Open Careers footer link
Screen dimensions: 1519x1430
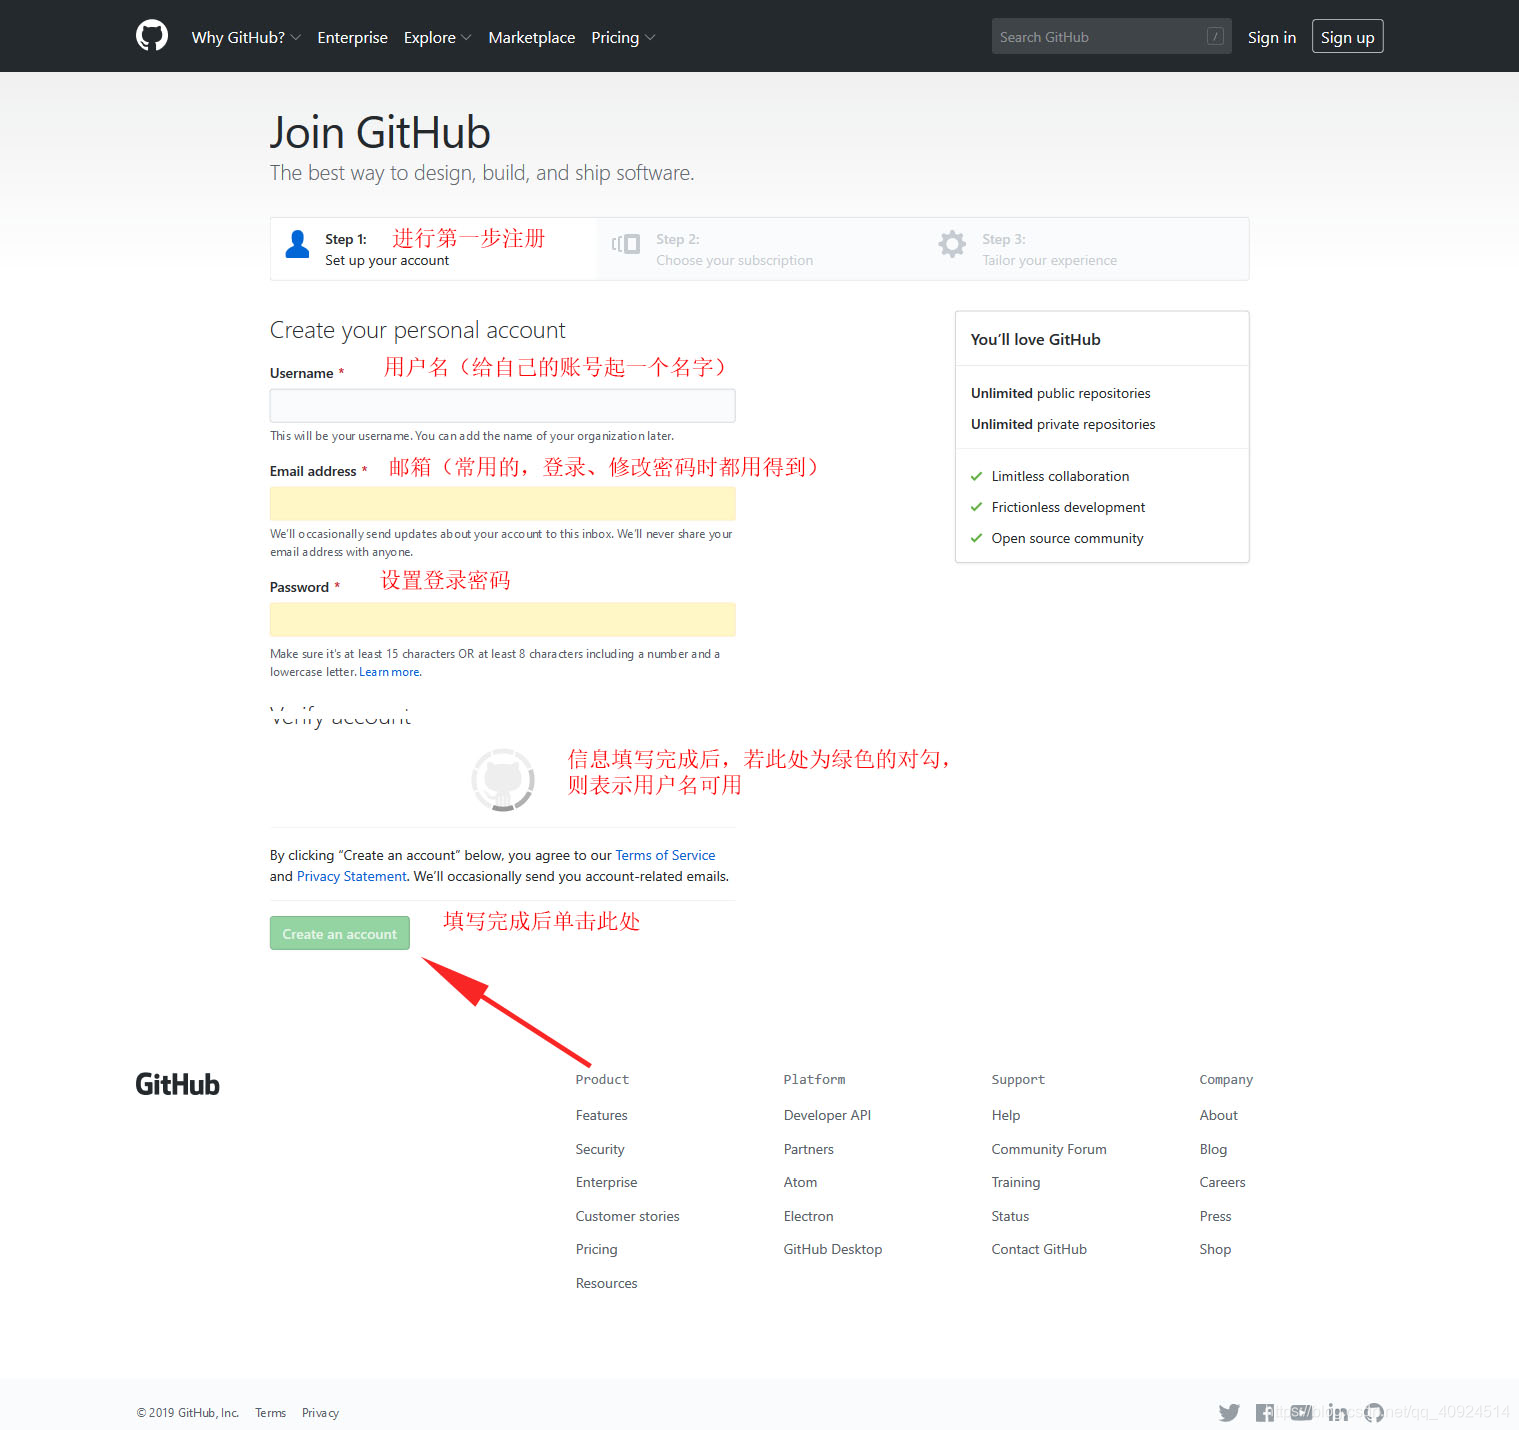pos(1222,1182)
